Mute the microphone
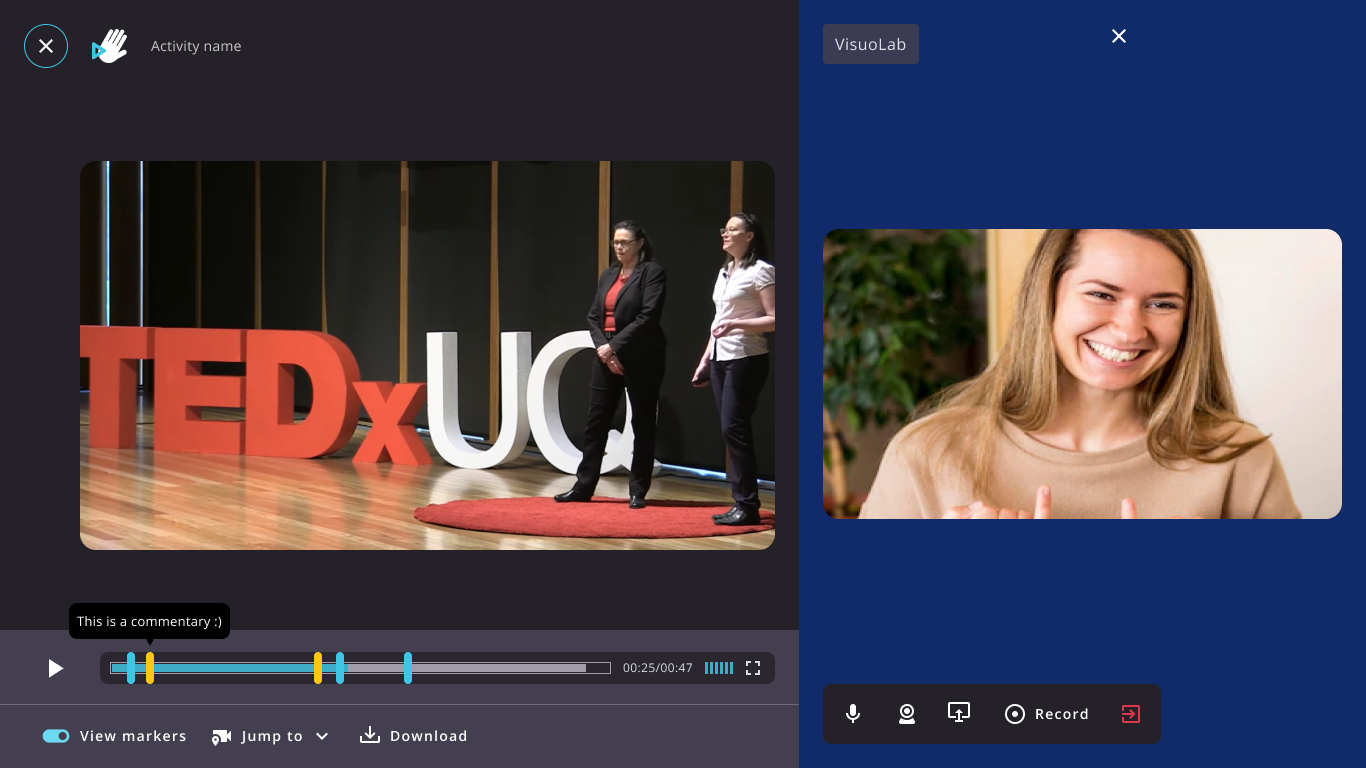 tap(853, 714)
